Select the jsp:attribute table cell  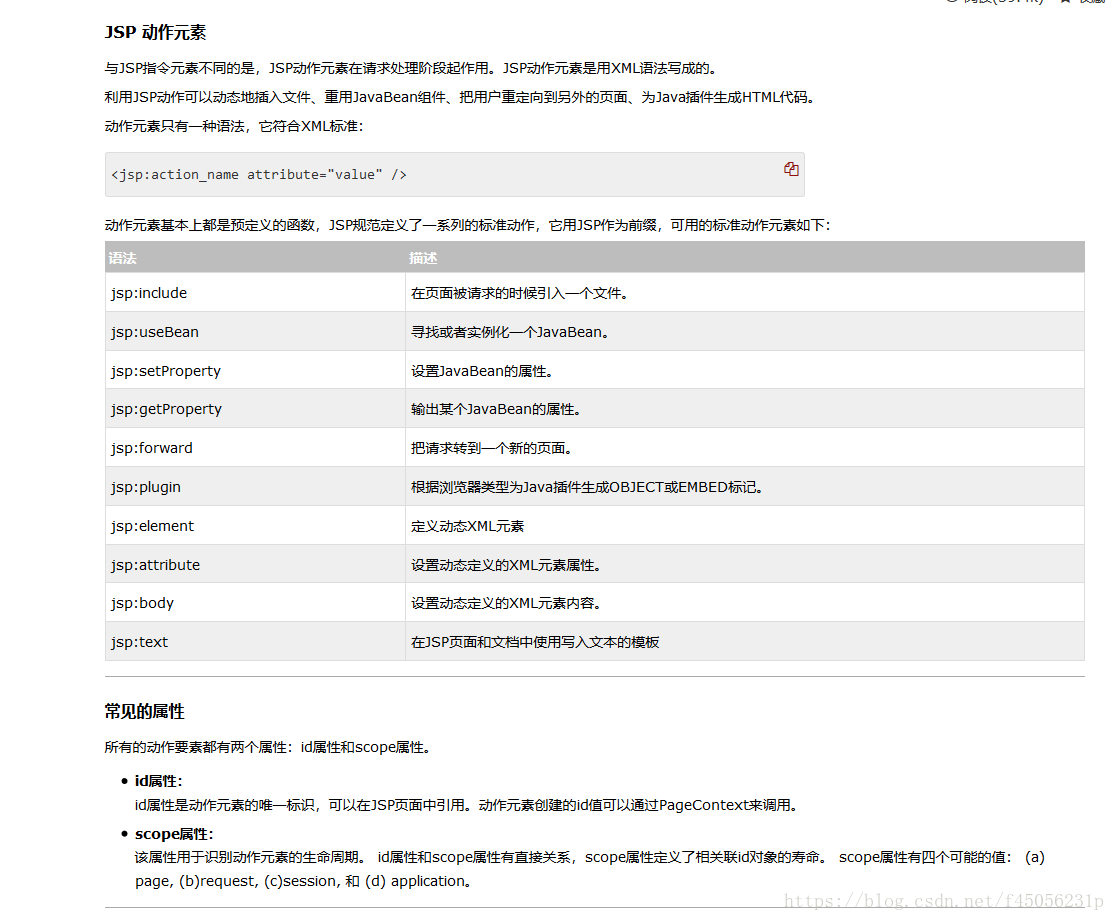tap(255, 564)
